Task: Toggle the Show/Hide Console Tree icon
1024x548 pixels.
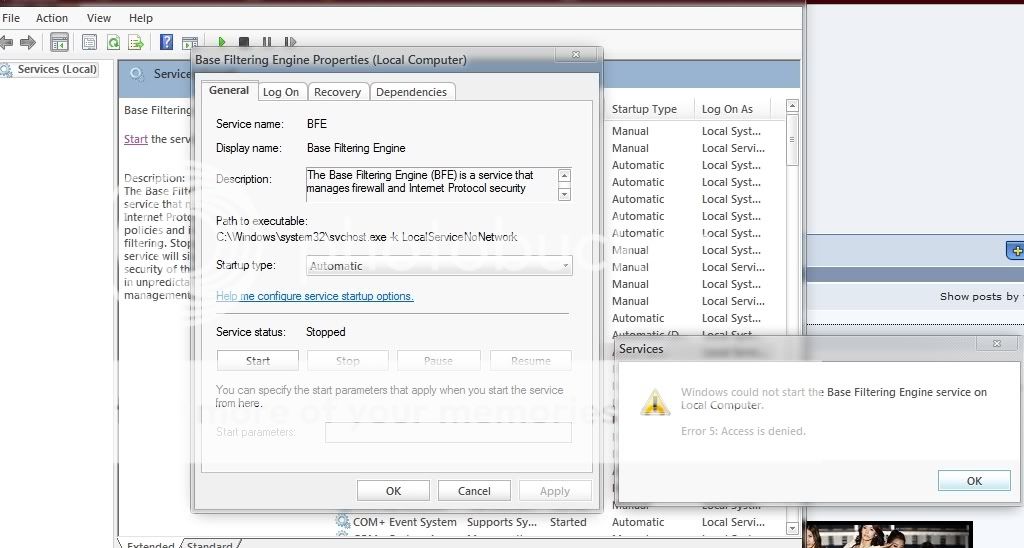Action: coord(59,42)
